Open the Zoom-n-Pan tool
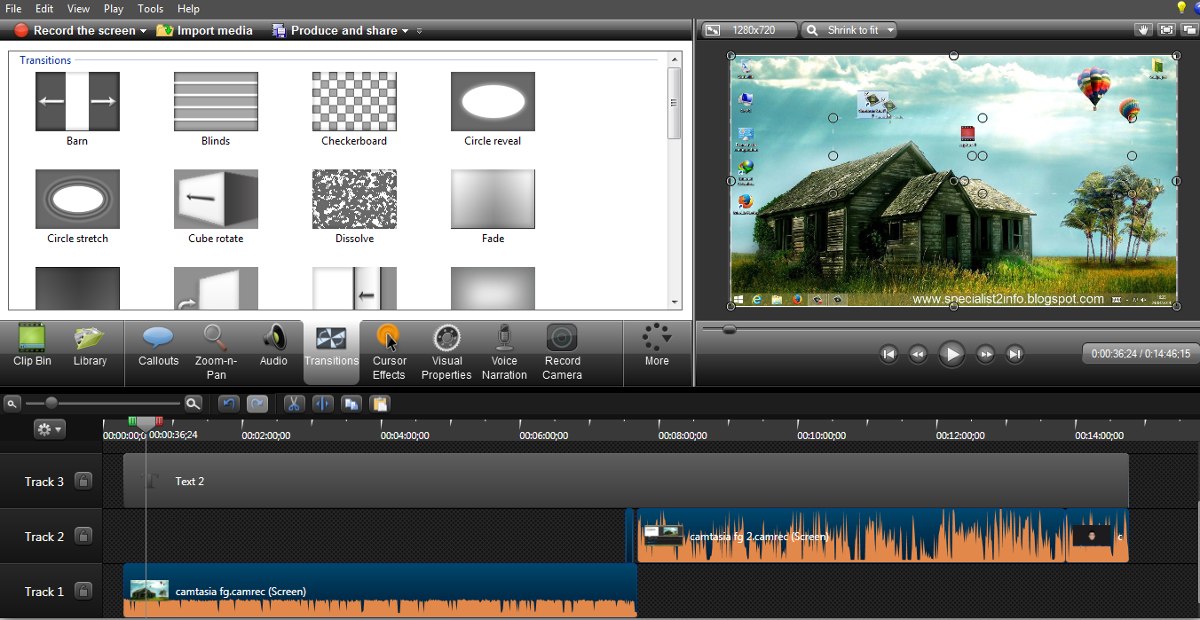This screenshot has height=620, width=1200. [x=216, y=353]
